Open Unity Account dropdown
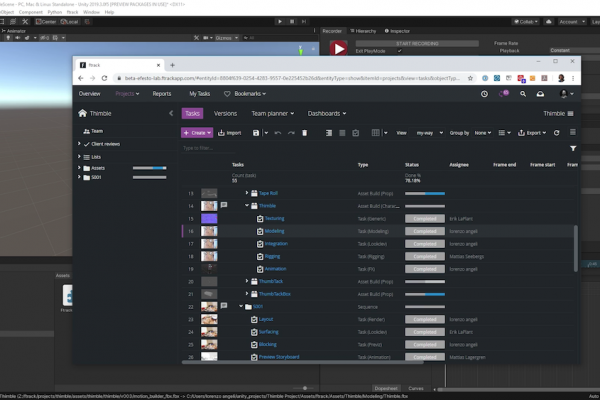The width and height of the screenshot is (600, 400). click(572, 22)
